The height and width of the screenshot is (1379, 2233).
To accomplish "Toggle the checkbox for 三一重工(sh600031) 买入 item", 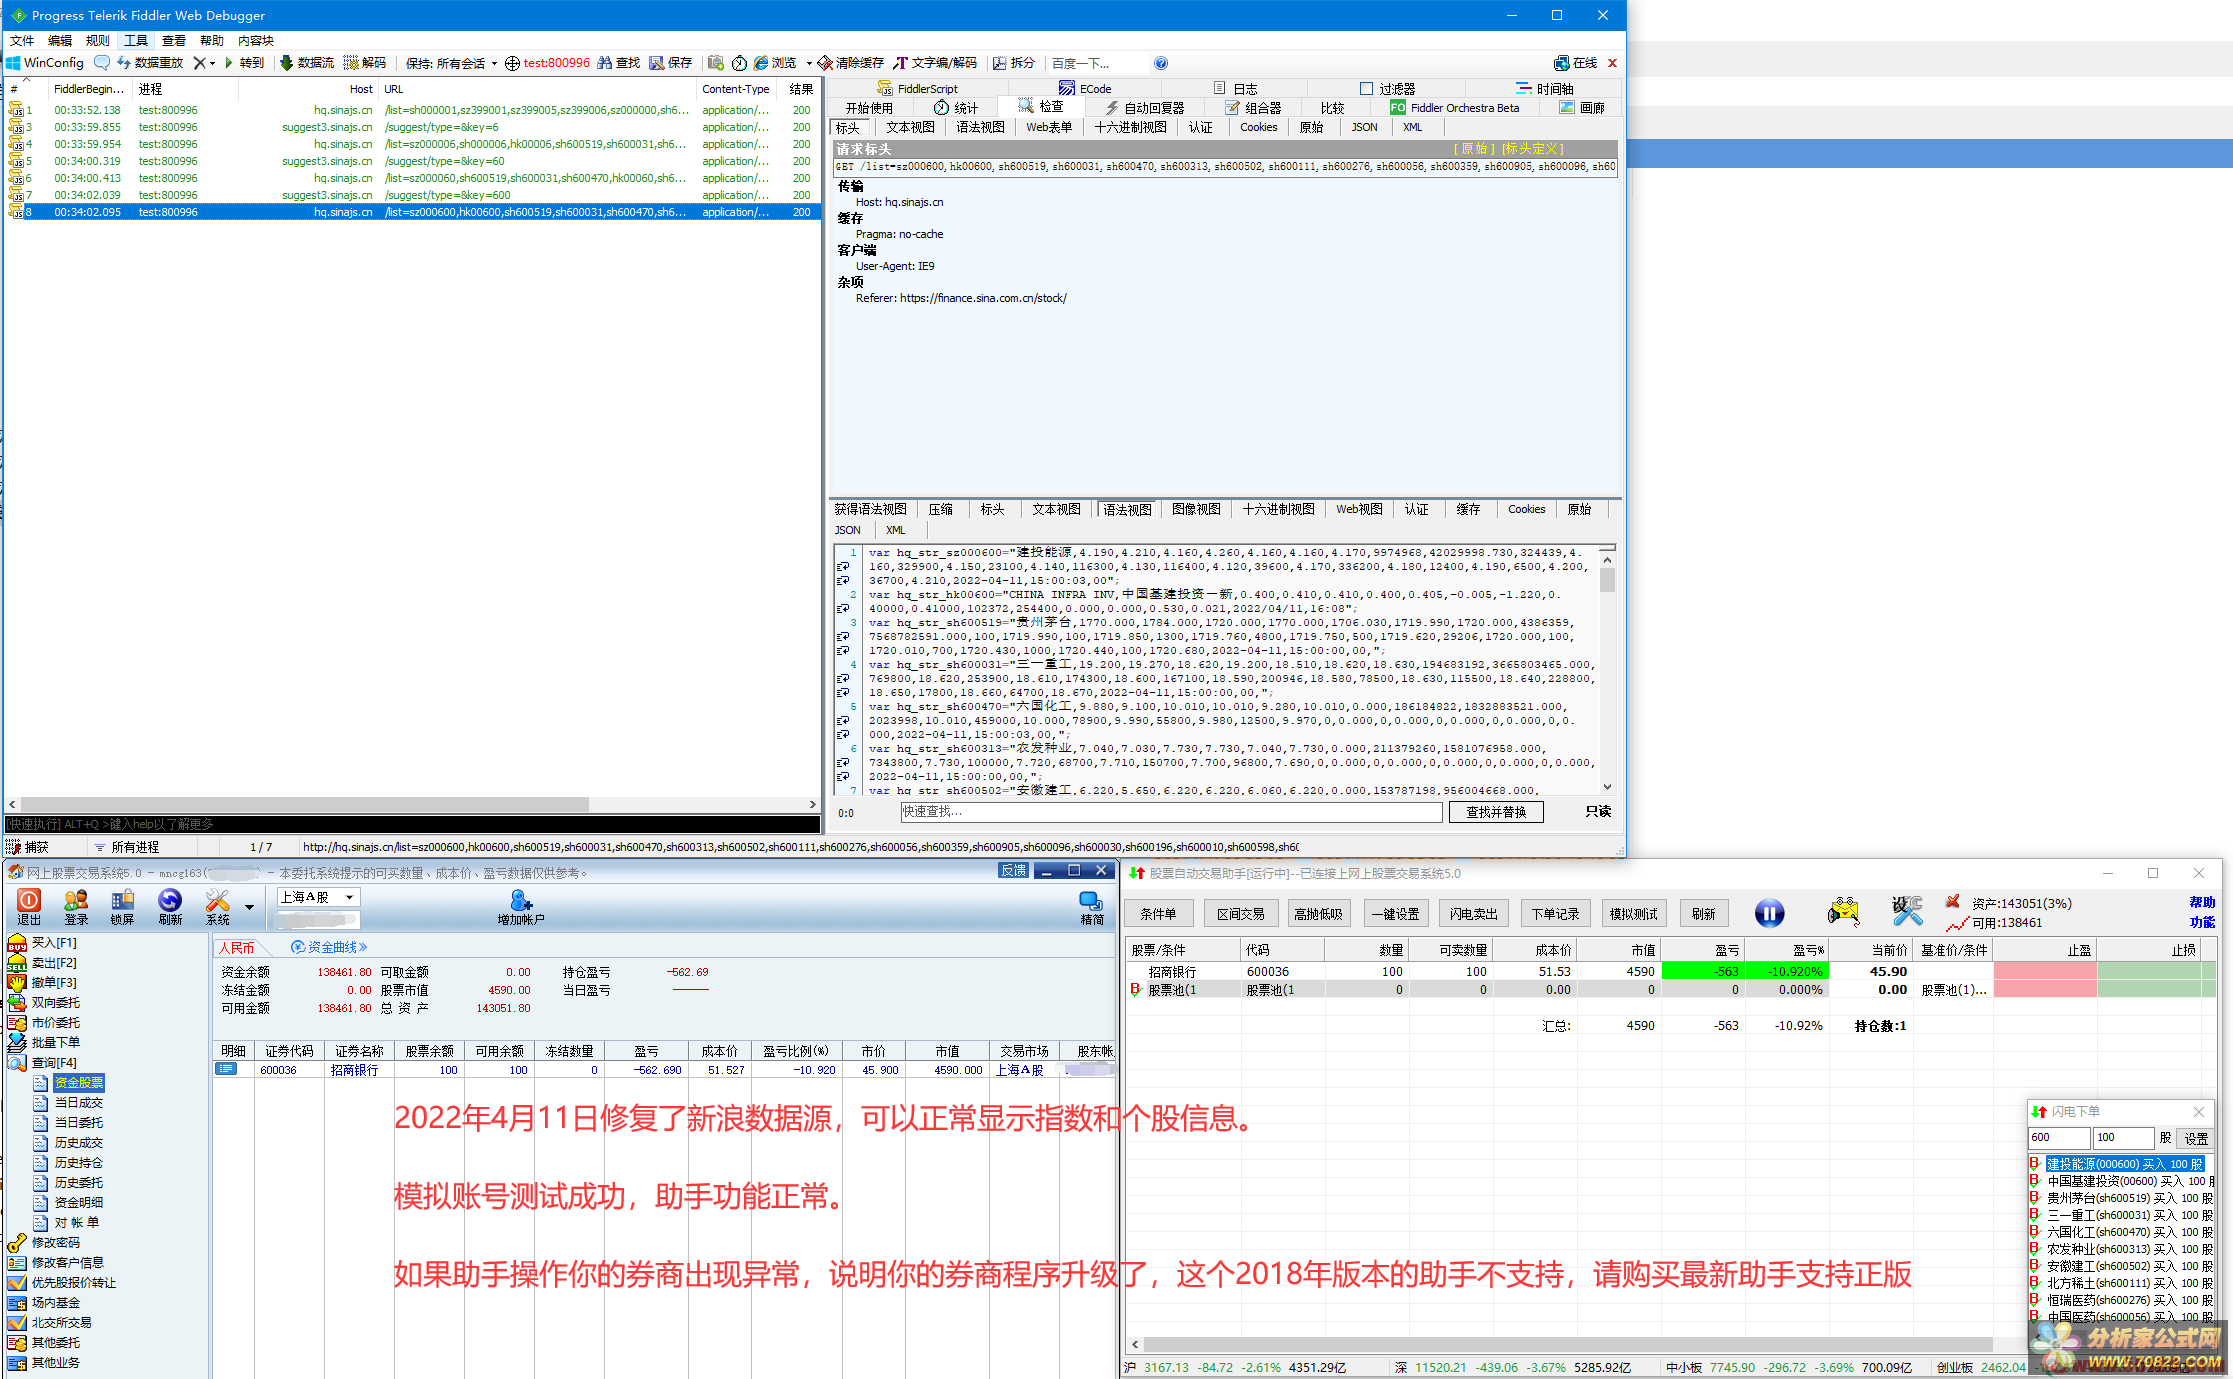I will click(2034, 1214).
